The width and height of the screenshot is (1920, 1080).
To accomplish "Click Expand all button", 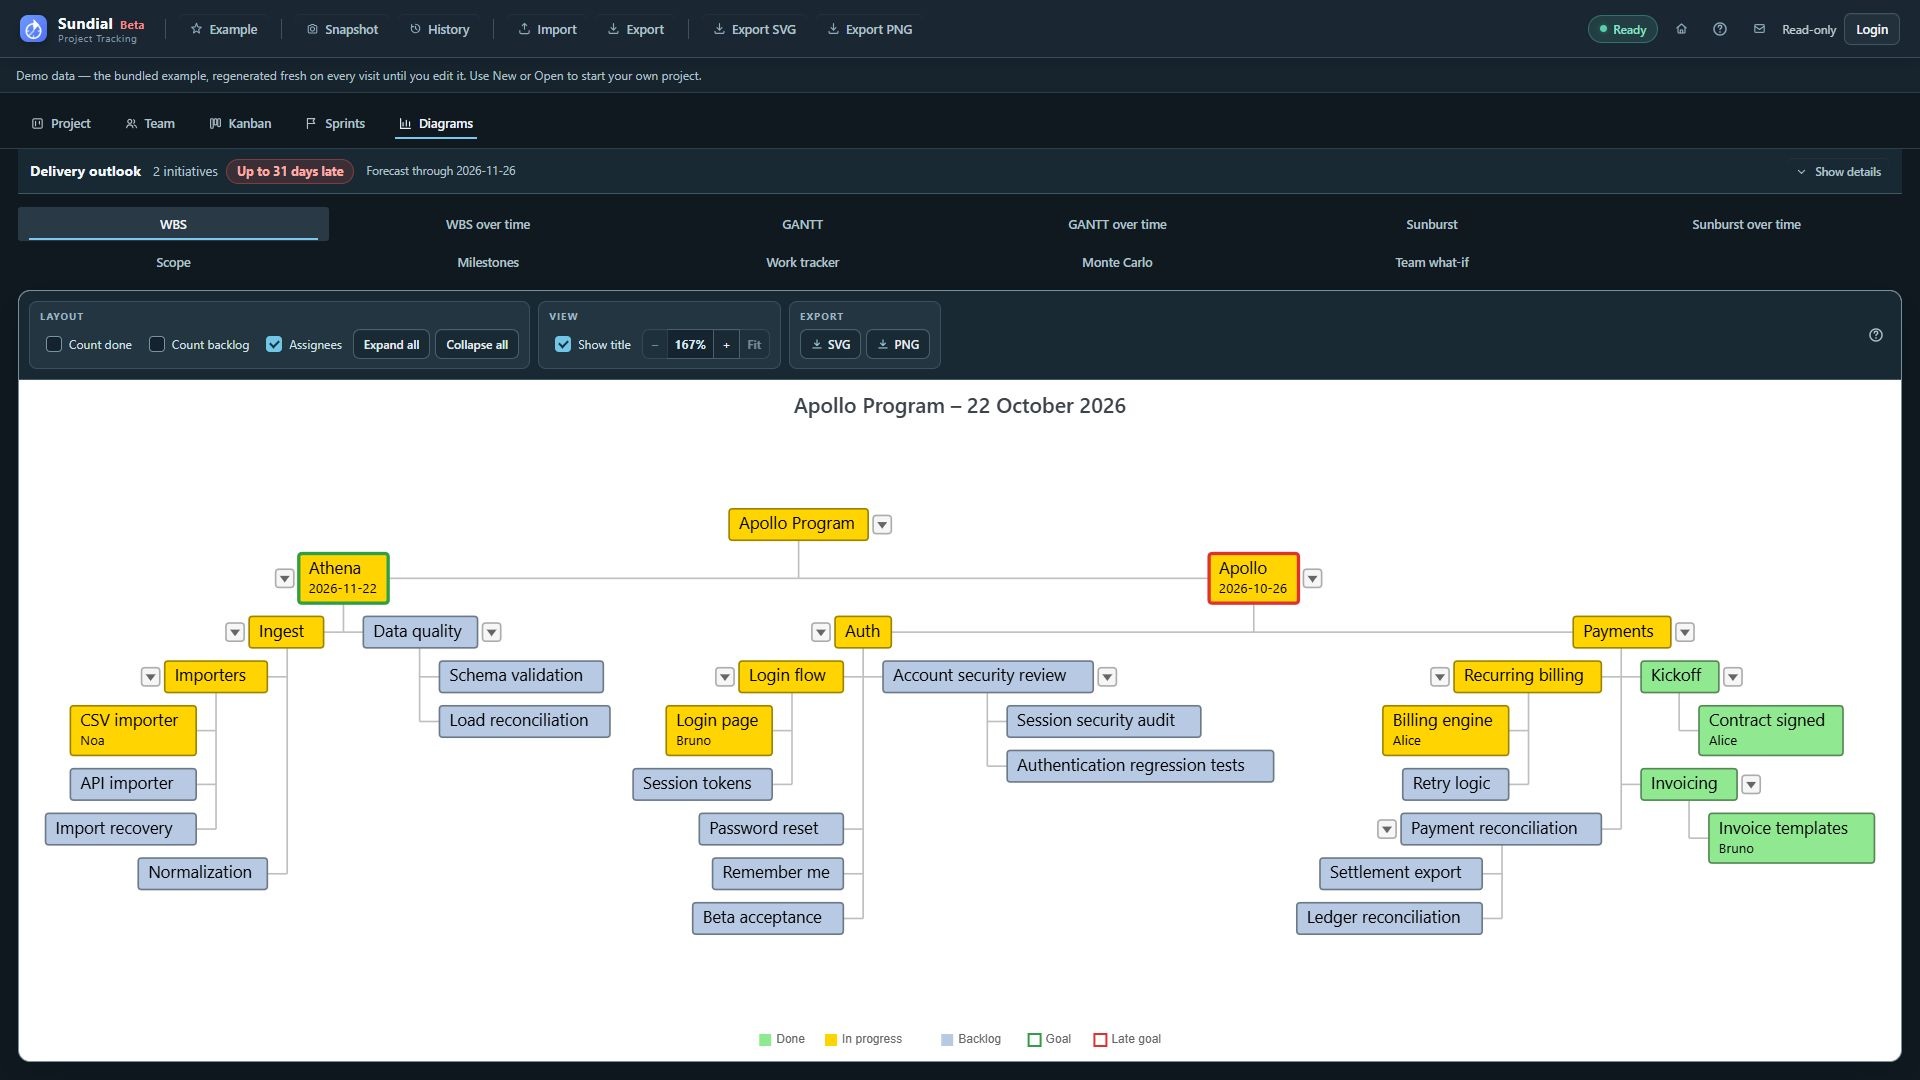I will [391, 344].
